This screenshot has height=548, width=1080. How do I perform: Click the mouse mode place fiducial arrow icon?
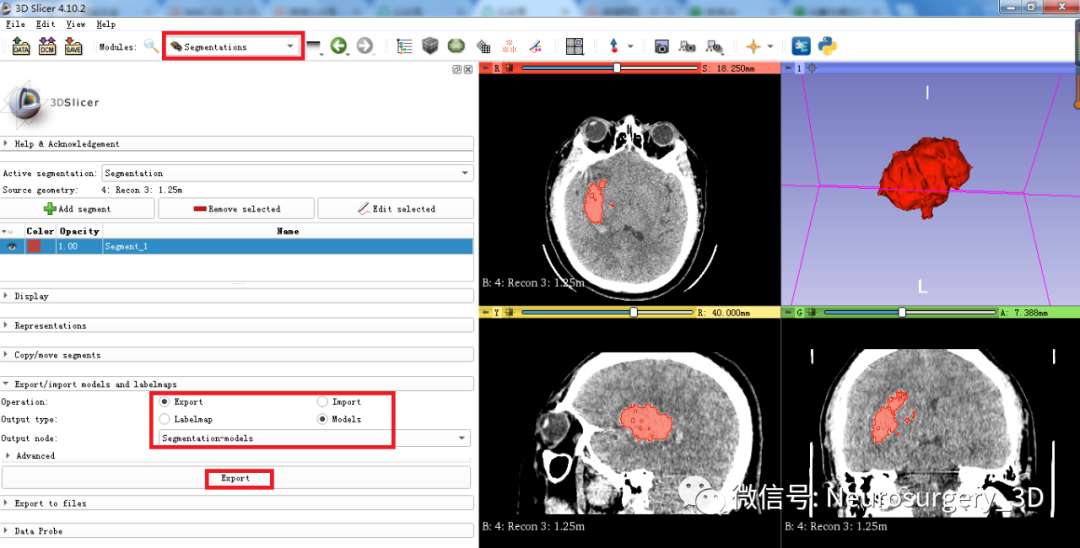(614, 47)
